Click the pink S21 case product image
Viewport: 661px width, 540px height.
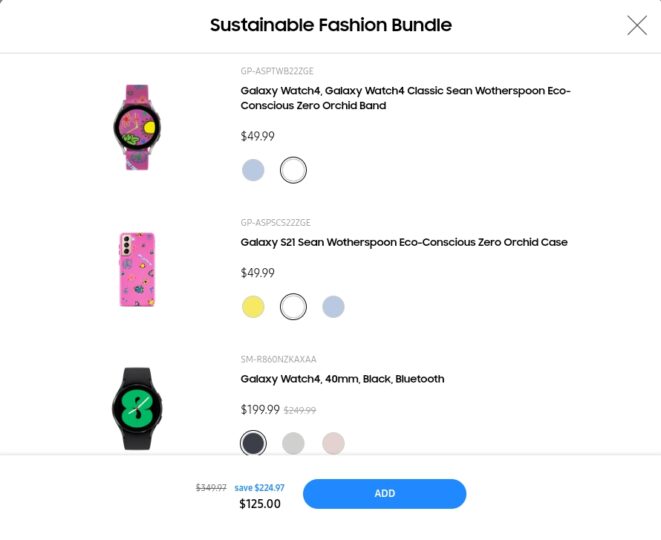pyautogui.click(x=137, y=269)
